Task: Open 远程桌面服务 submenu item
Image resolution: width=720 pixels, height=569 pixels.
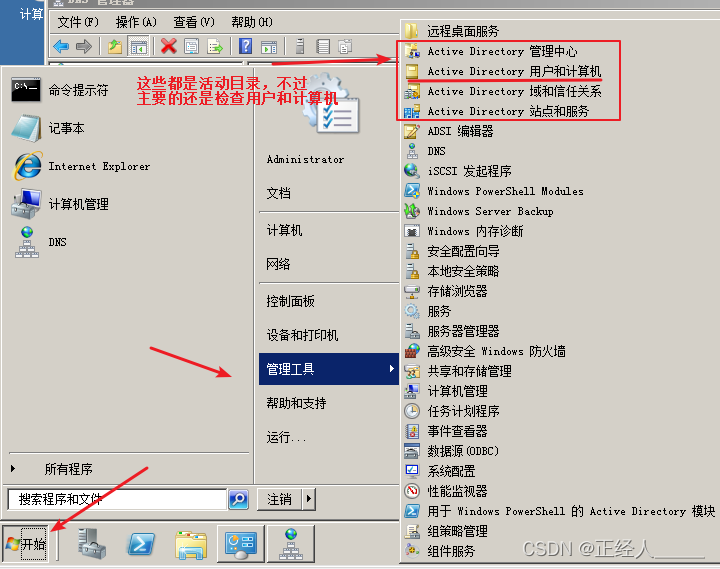Action: (x=452, y=31)
